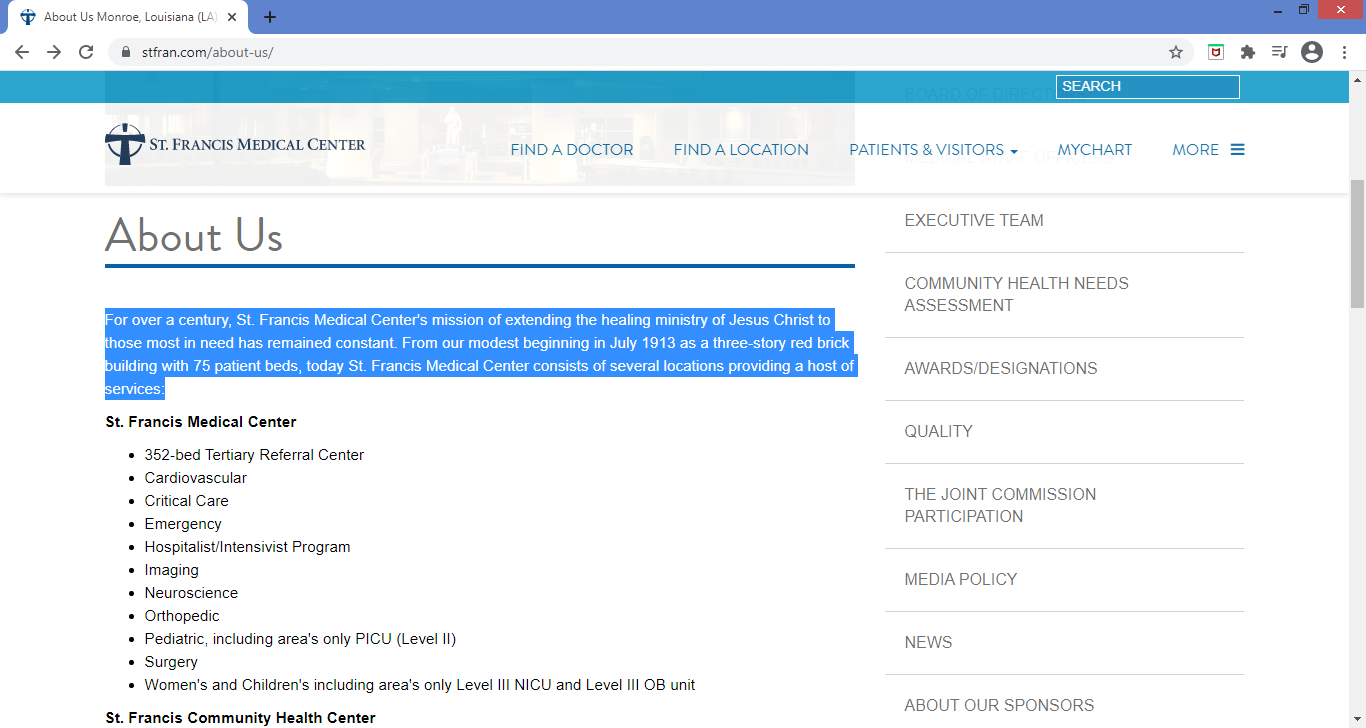Open THE JOINT COMMISSION PARTICIPATION link
This screenshot has height=728, width=1366.
(x=1000, y=506)
